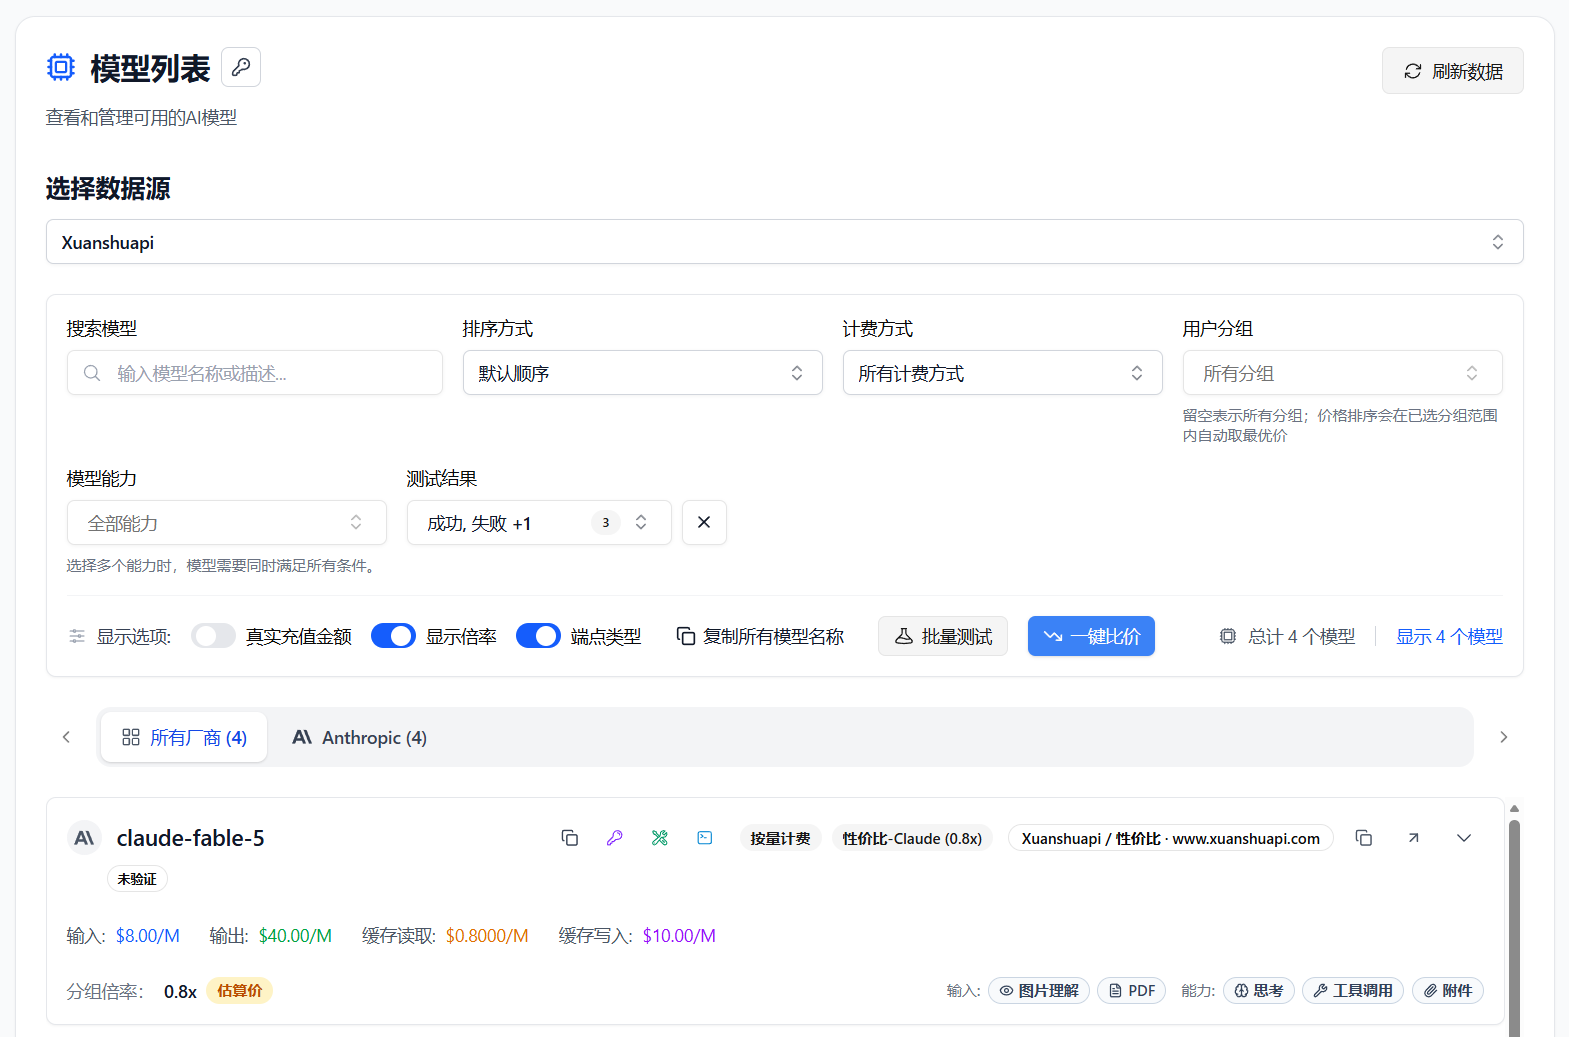The height and width of the screenshot is (1037, 1569).
Task: Click the purple key icon for claude-fable-5
Action: coord(614,838)
